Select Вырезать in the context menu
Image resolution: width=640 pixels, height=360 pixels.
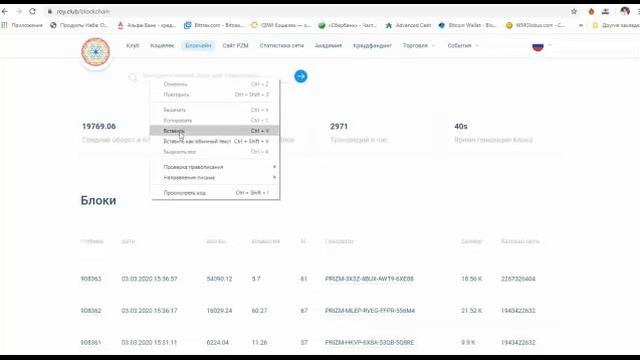(x=215, y=110)
